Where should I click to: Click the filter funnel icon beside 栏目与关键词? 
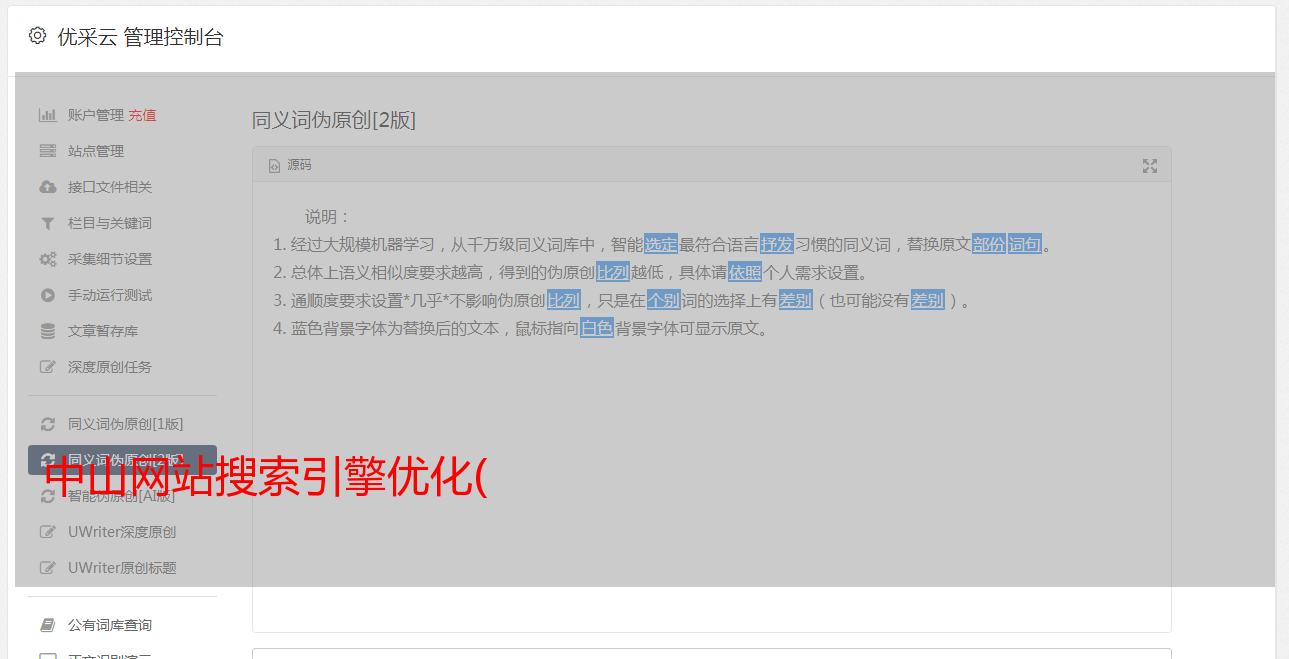coord(47,223)
